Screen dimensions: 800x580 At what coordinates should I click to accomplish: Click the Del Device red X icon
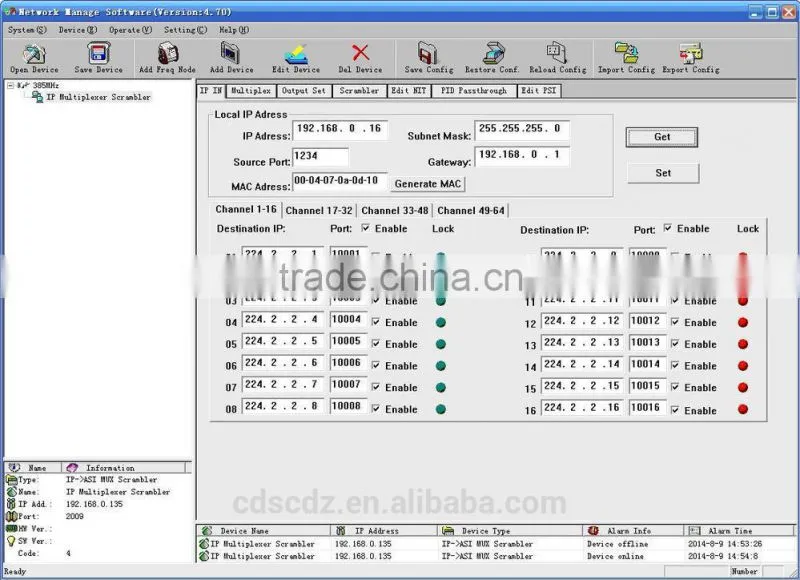coord(360,53)
